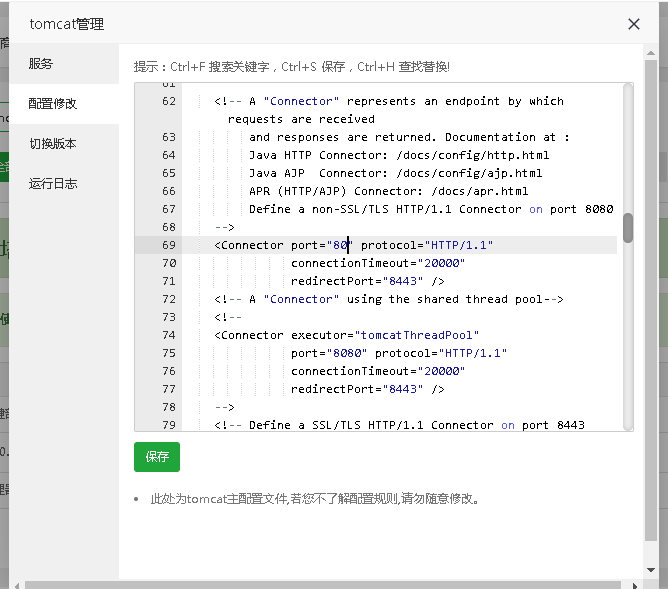Click line number 62 in gutter

[169, 101]
